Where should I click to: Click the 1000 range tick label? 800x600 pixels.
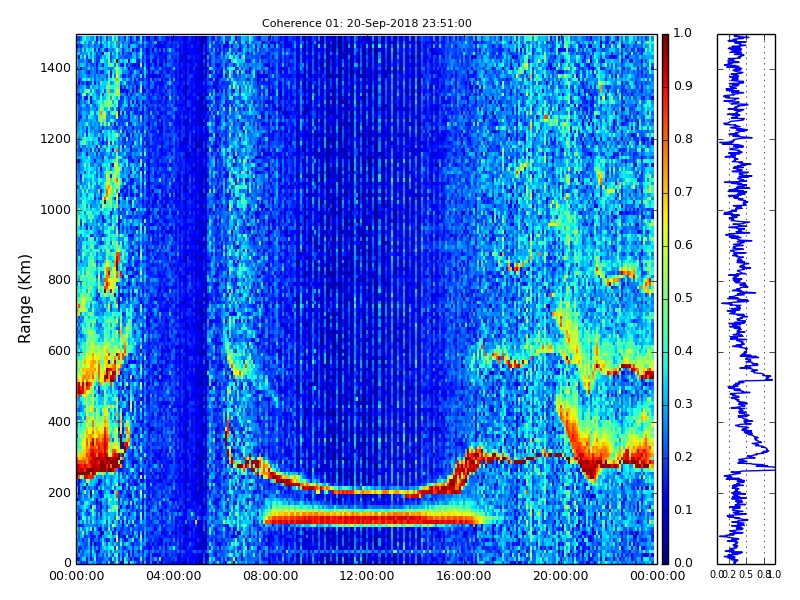[56, 210]
